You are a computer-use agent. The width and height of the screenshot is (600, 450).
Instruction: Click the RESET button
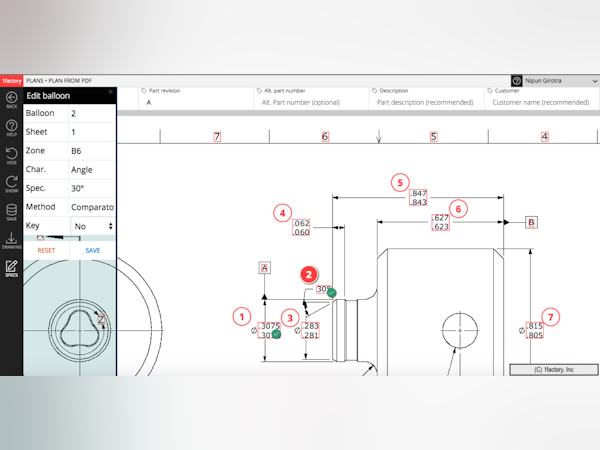click(46, 250)
